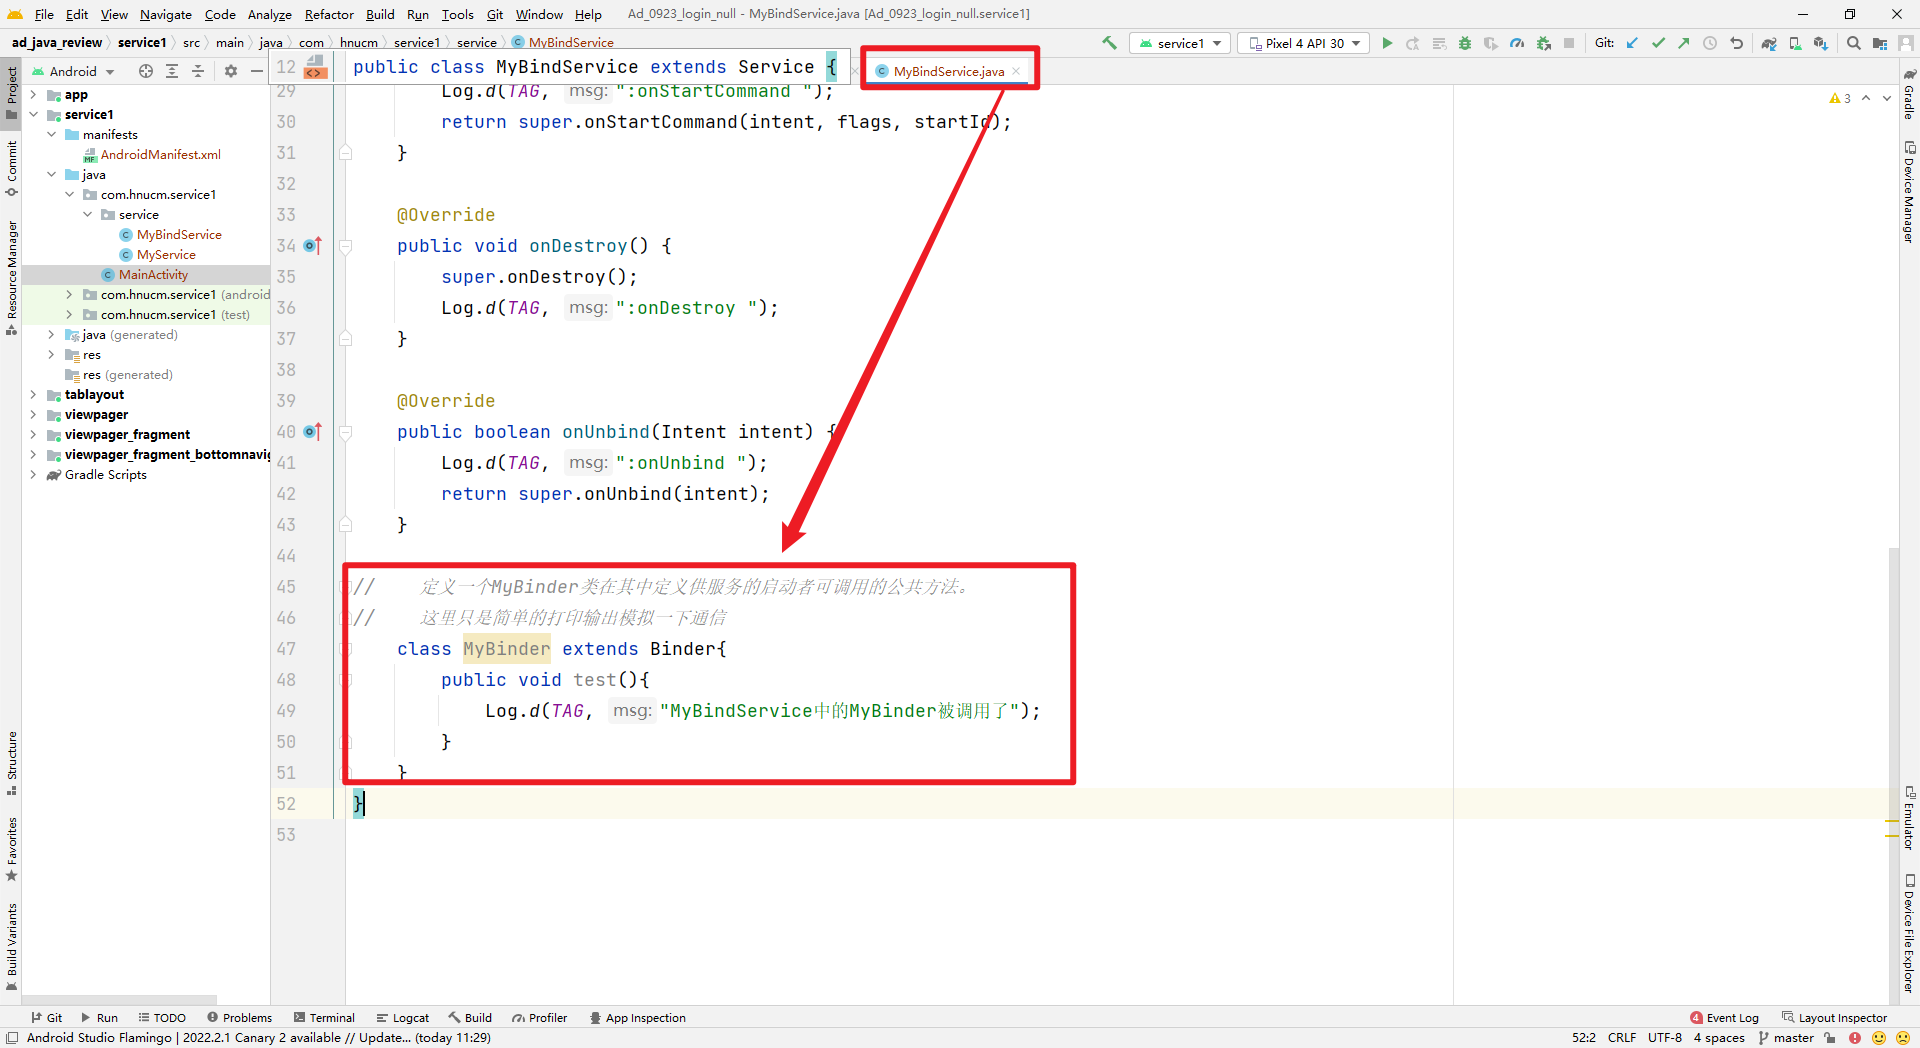The image size is (1920, 1048).
Task: Open App Inspection tool window
Action: click(637, 1018)
